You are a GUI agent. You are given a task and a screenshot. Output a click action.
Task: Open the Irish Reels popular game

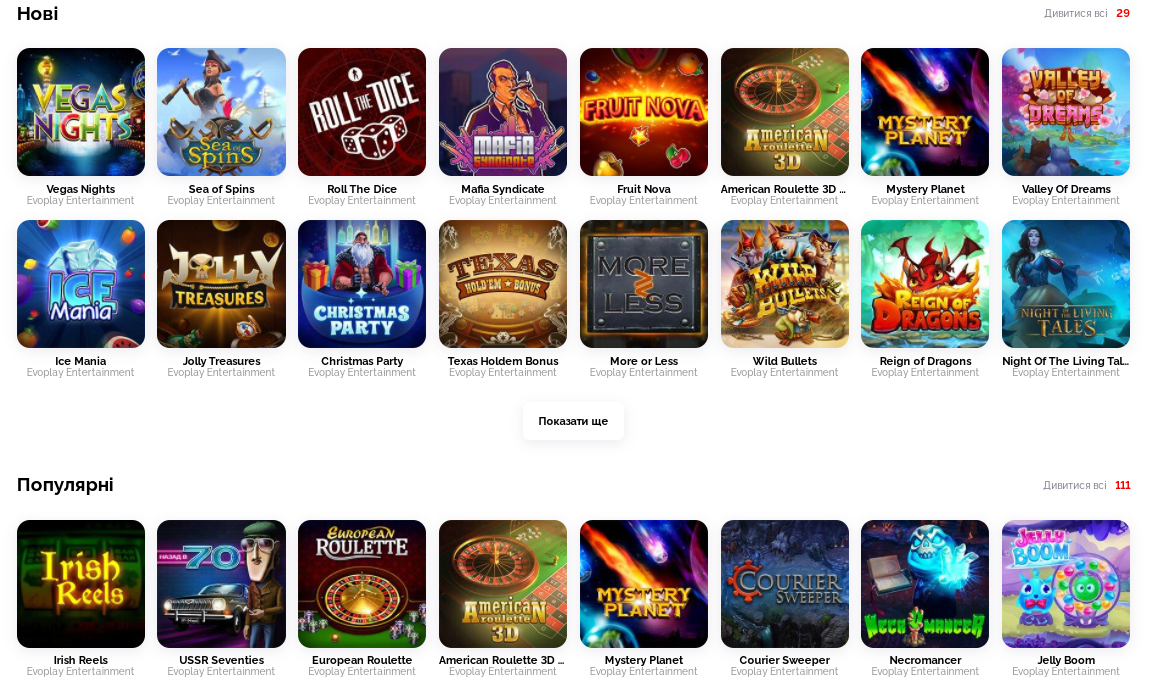click(81, 584)
